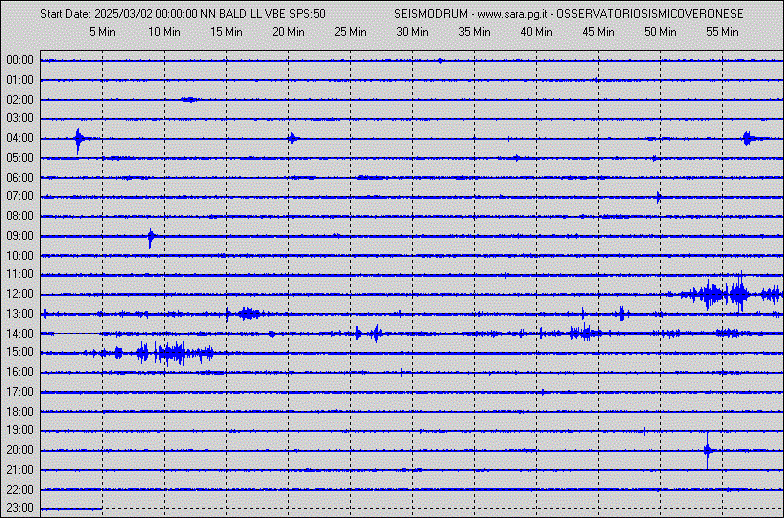
Task: Click the SEISMODRUM title text
Action: coord(431,14)
